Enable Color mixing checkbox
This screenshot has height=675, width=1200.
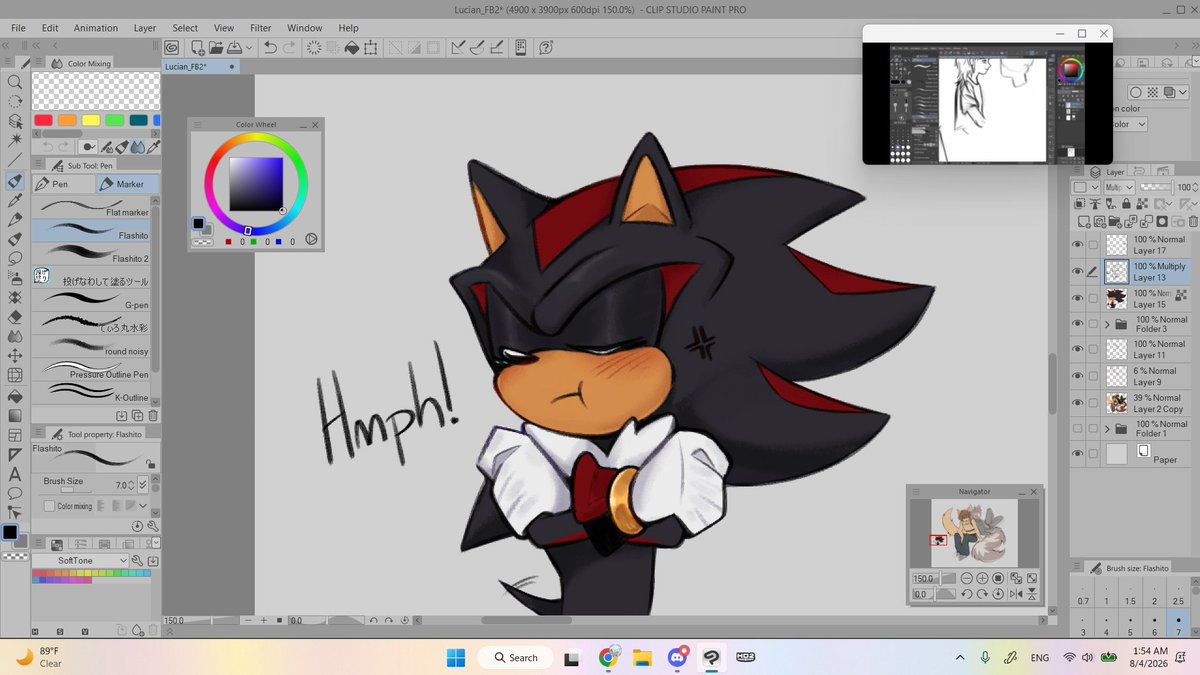(x=49, y=506)
